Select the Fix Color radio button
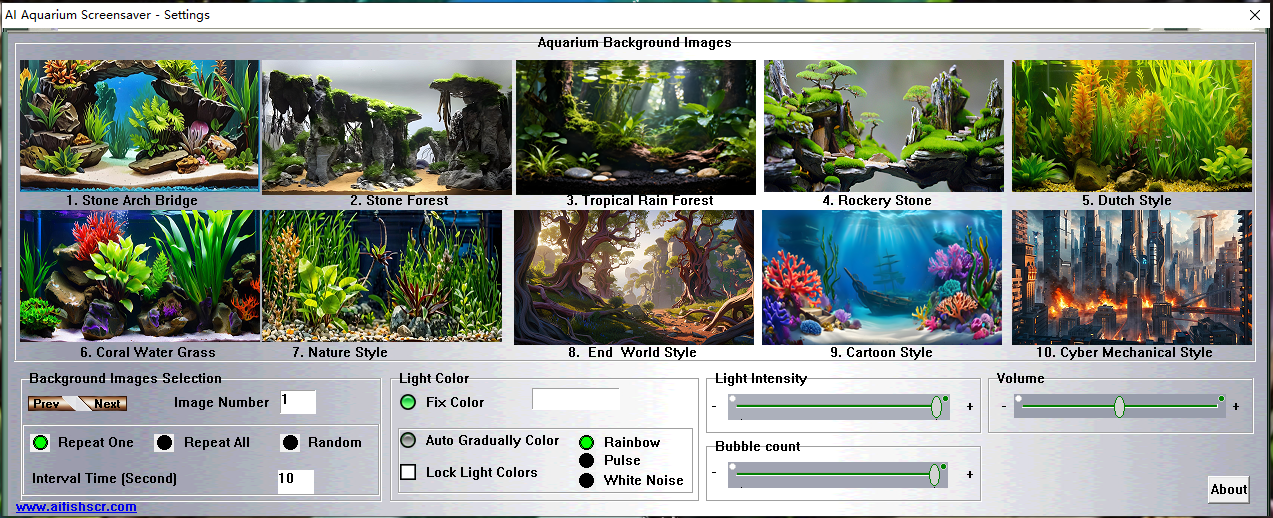 [x=408, y=402]
